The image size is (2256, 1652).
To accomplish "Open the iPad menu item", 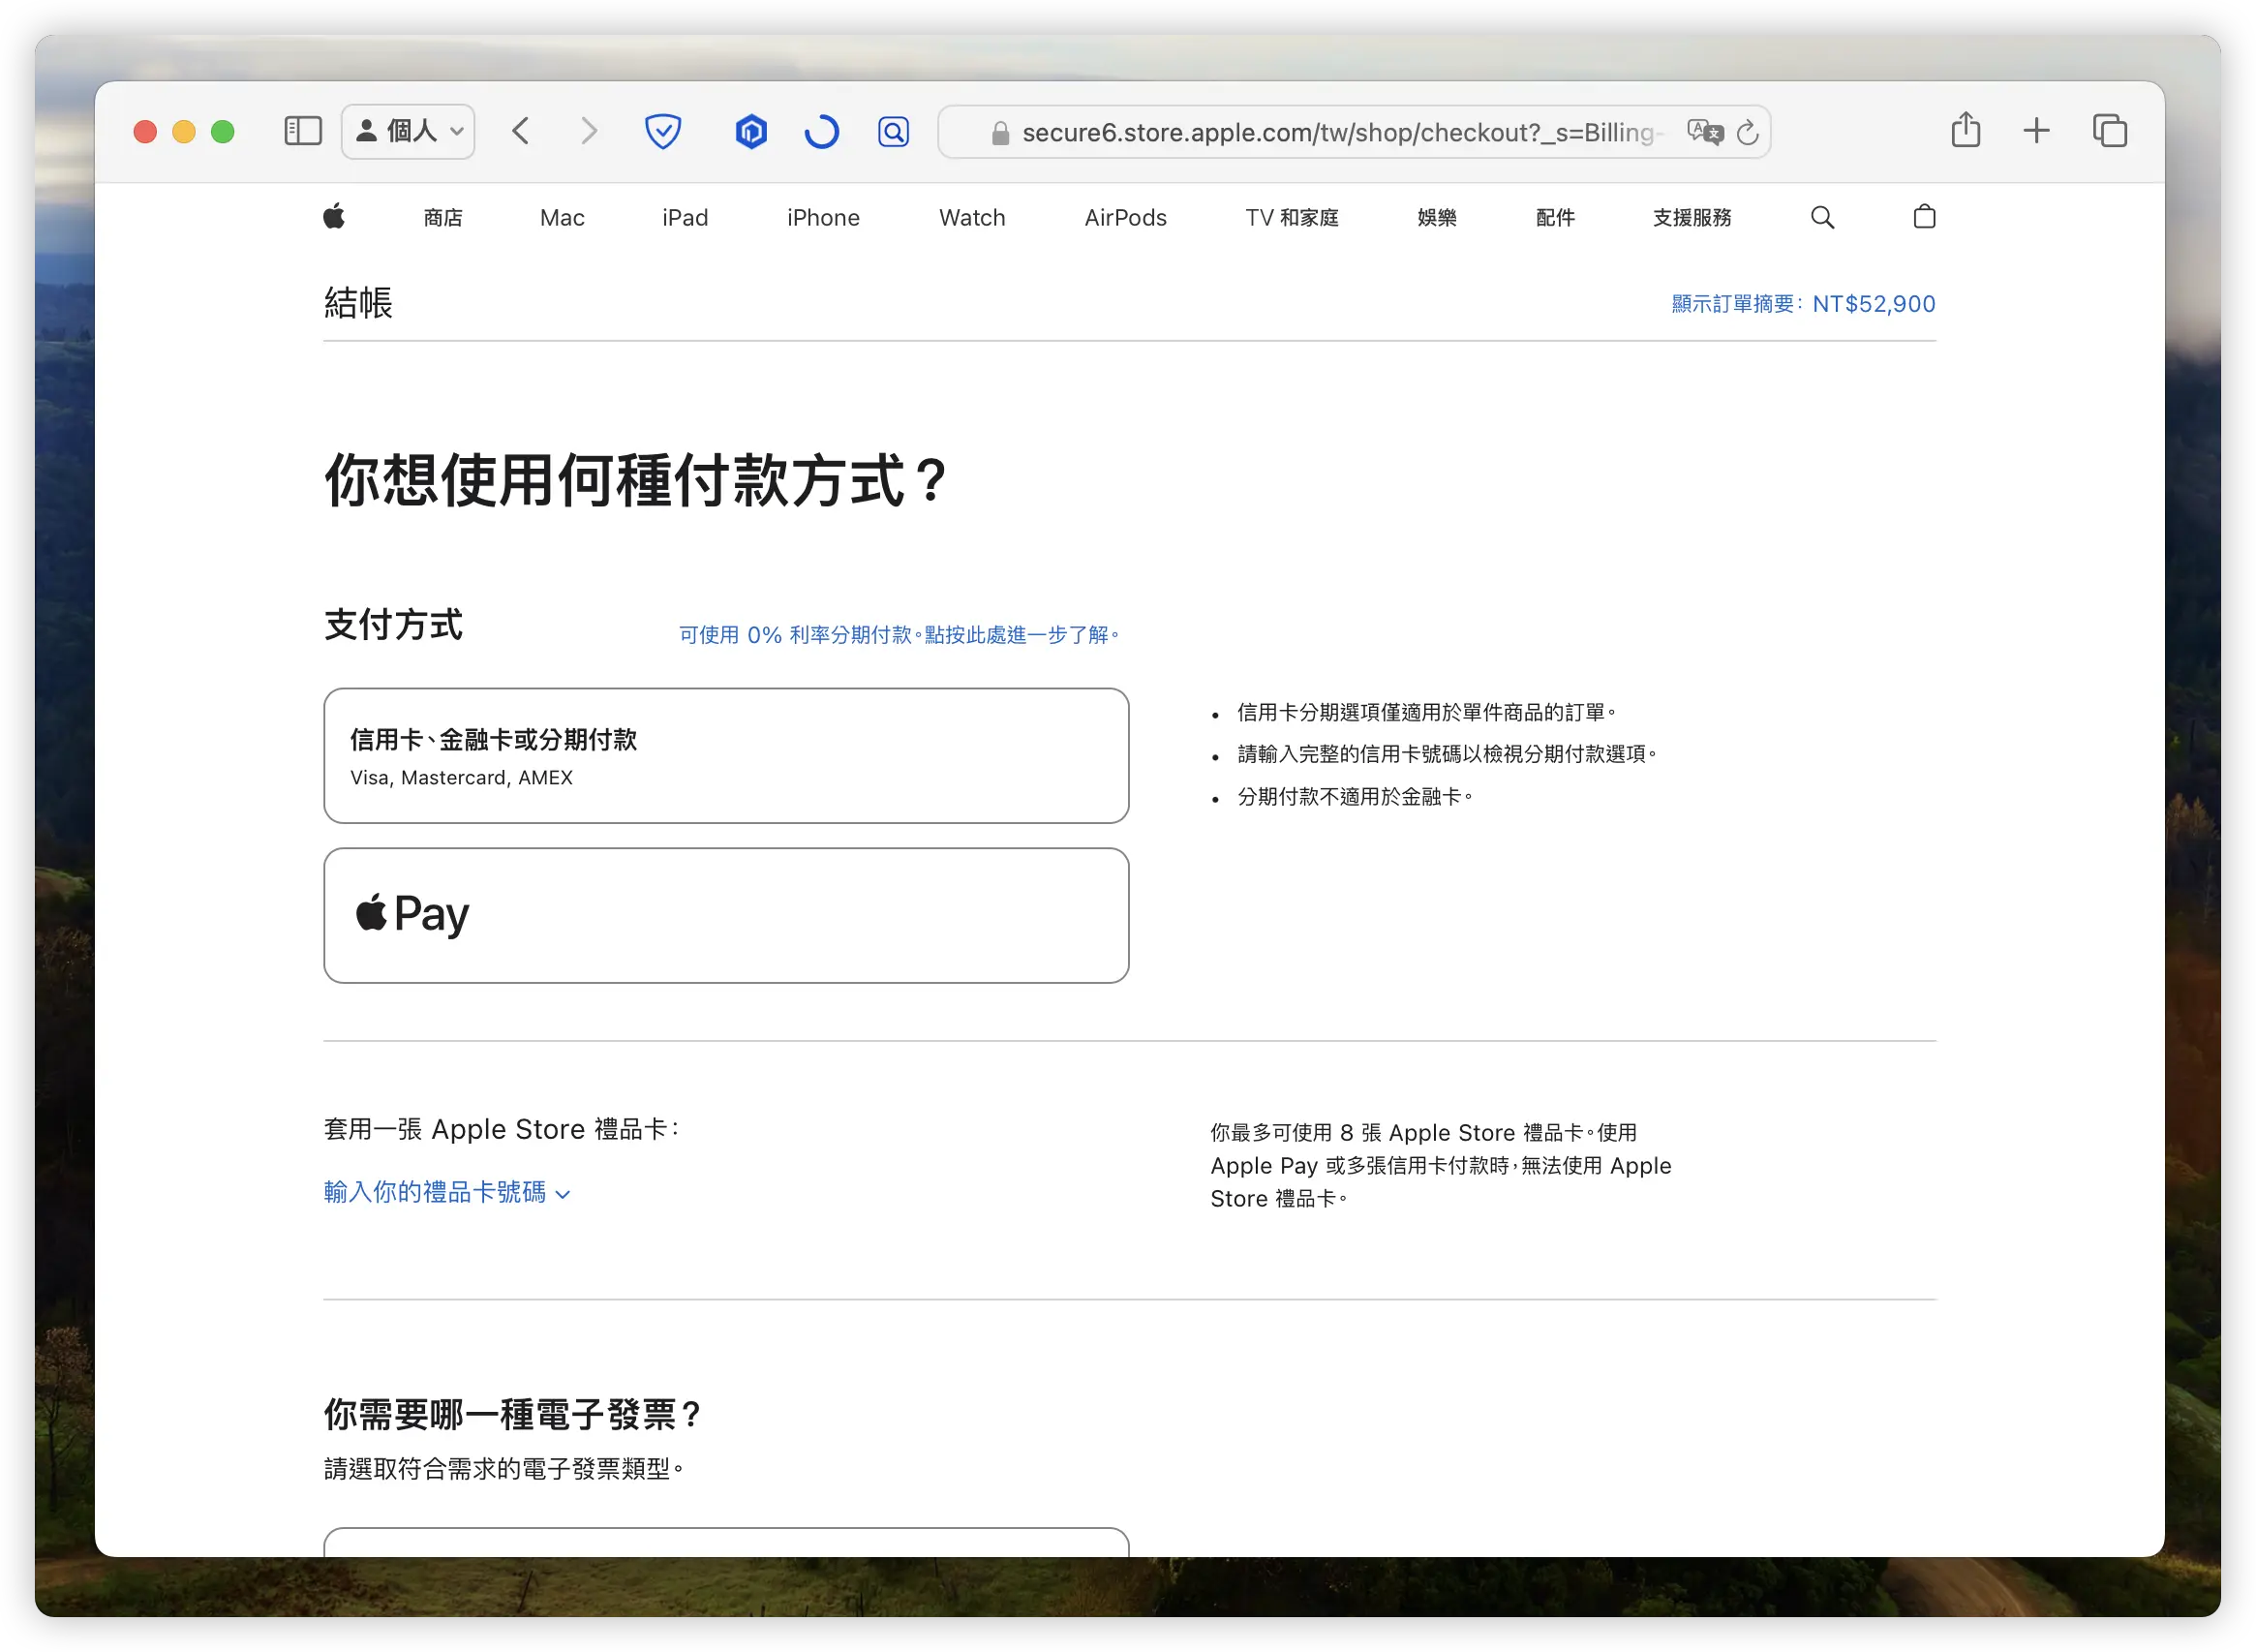I will tap(685, 218).
